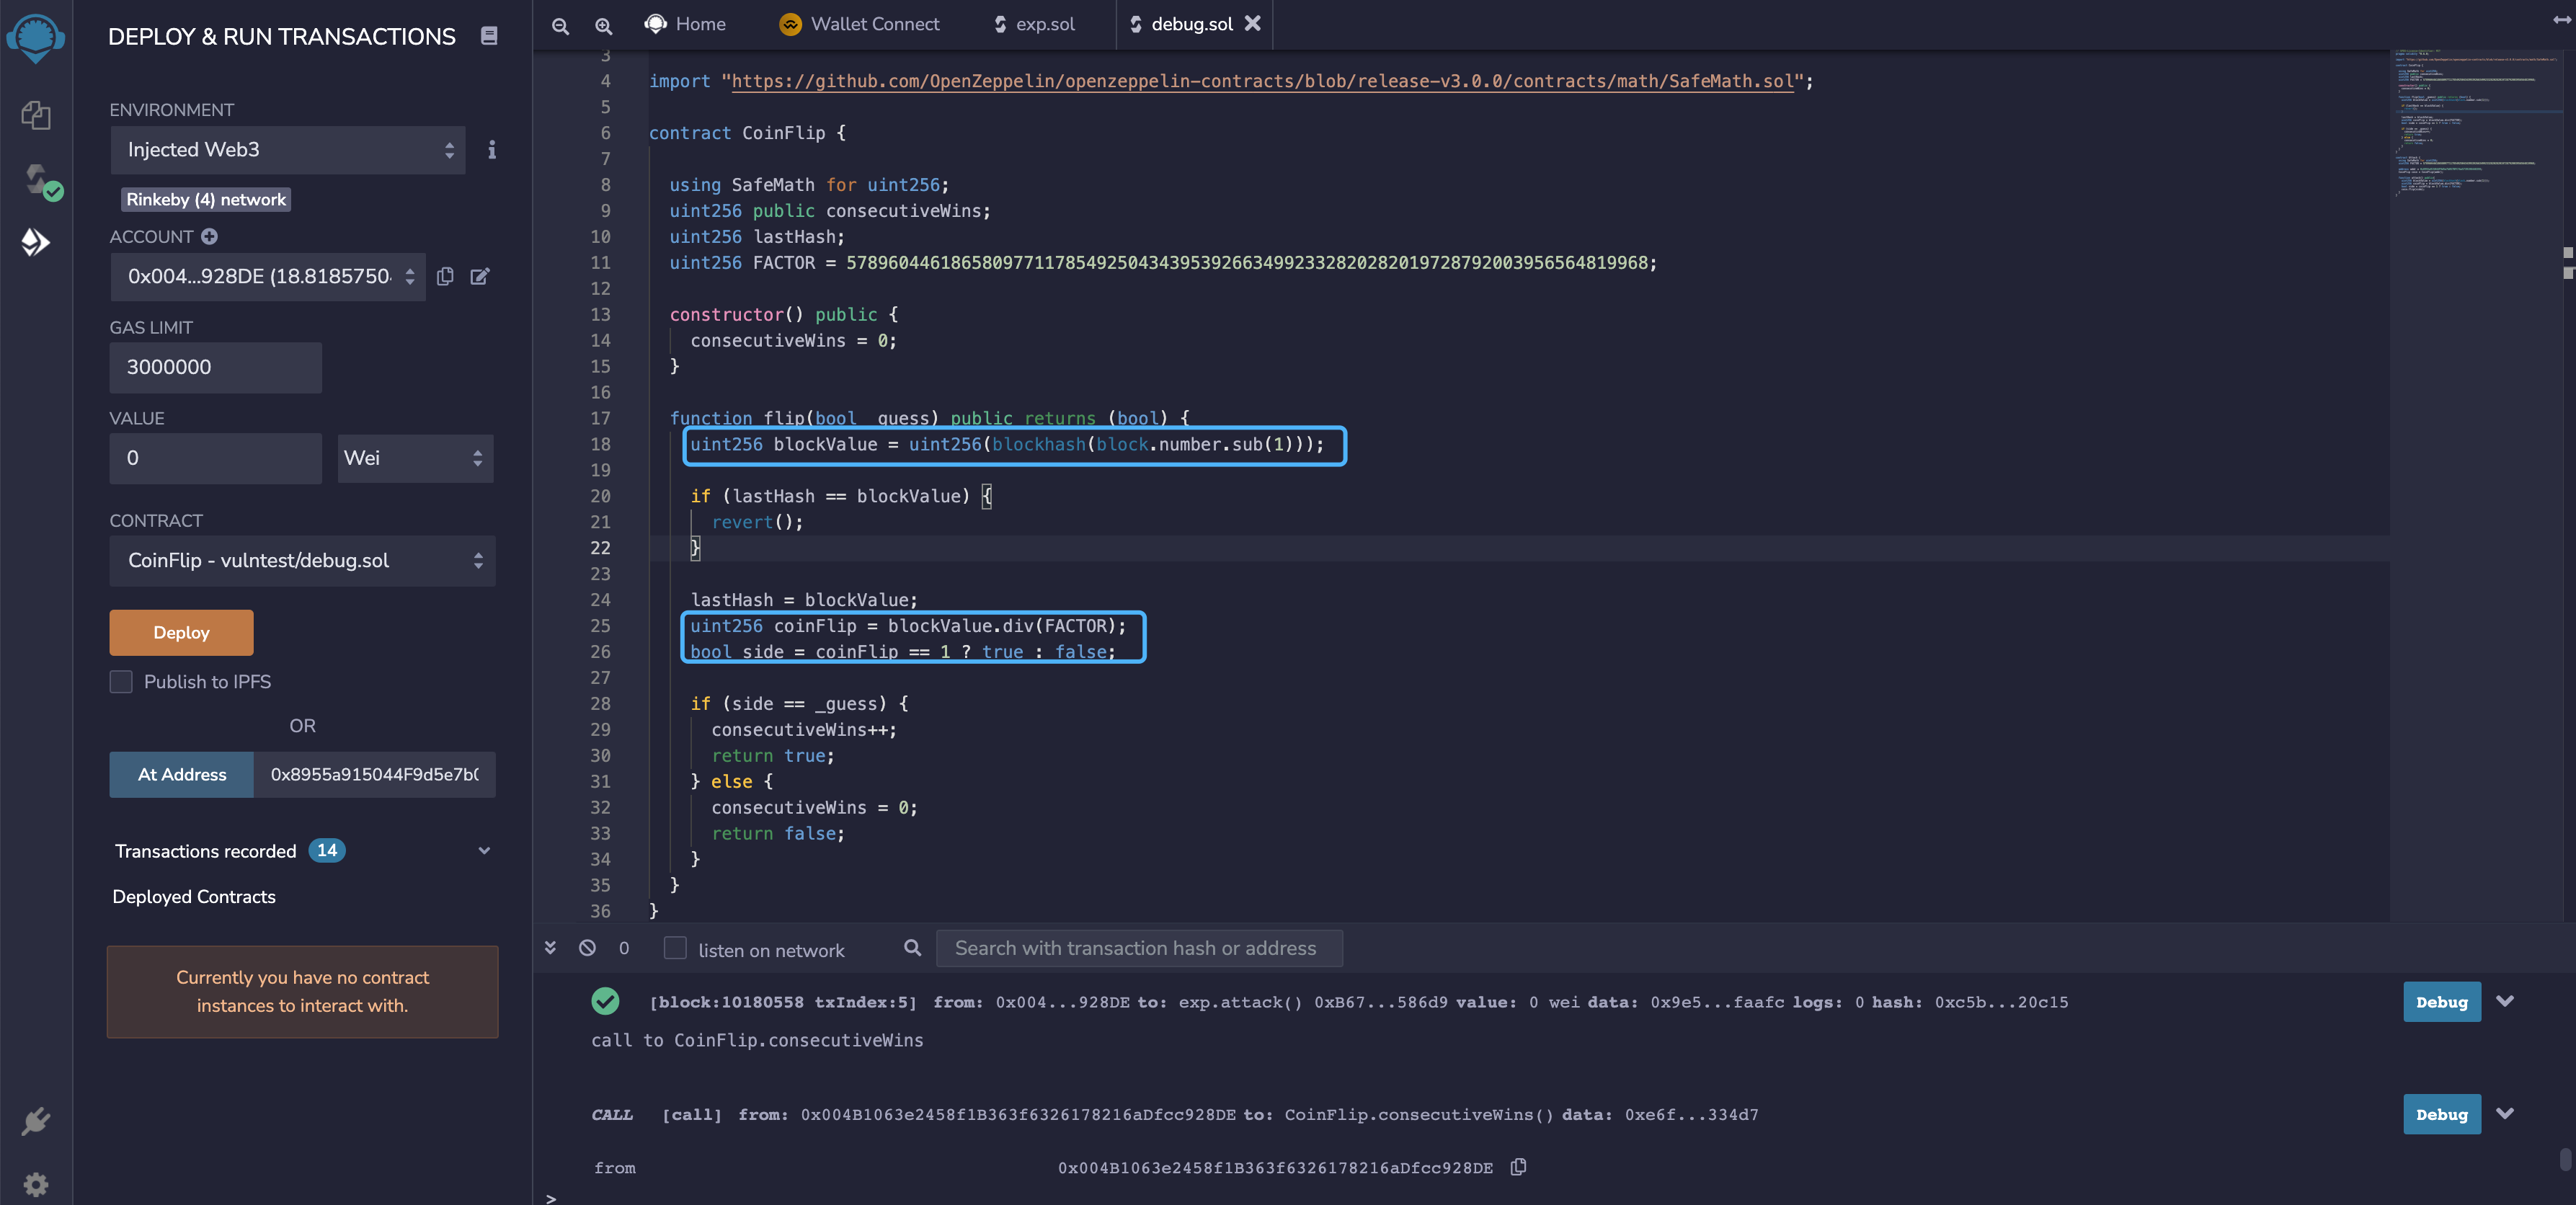Click the transactions recorded count badge 14
The image size is (2576, 1205).
pos(327,851)
